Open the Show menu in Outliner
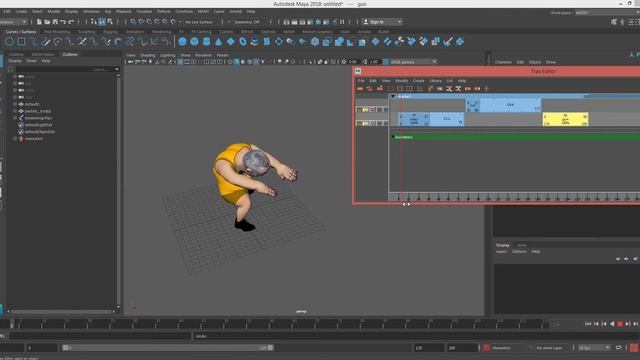 pyautogui.click(x=31, y=61)
